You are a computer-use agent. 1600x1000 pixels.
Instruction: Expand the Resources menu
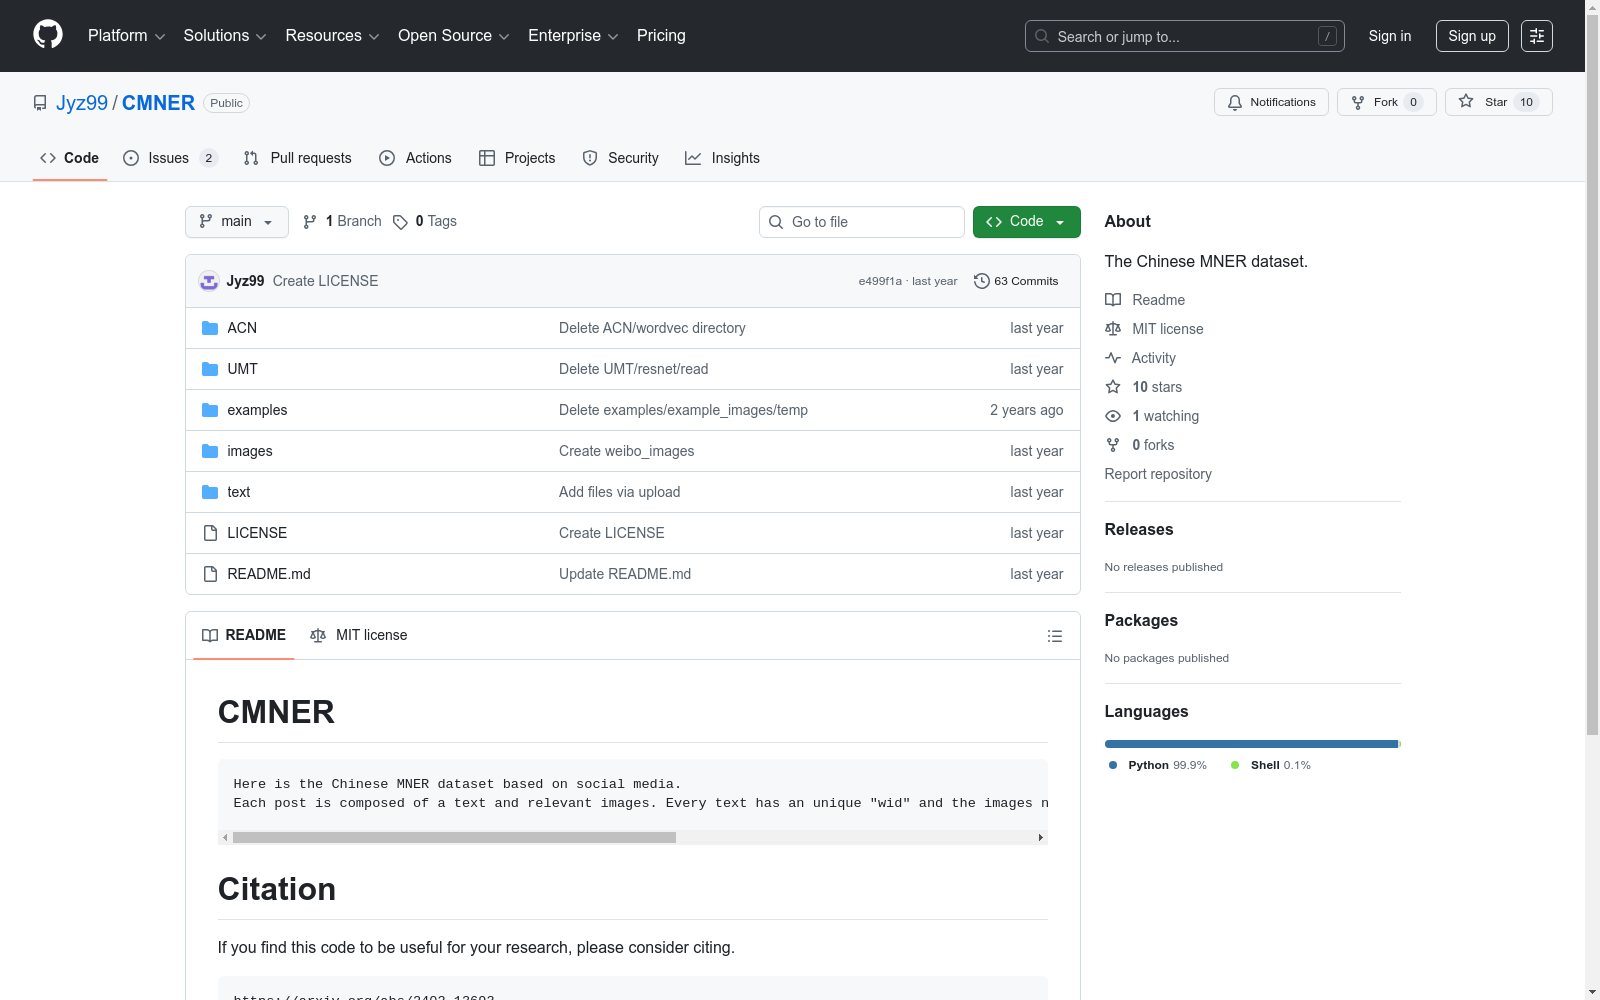(x=332, y=36)
